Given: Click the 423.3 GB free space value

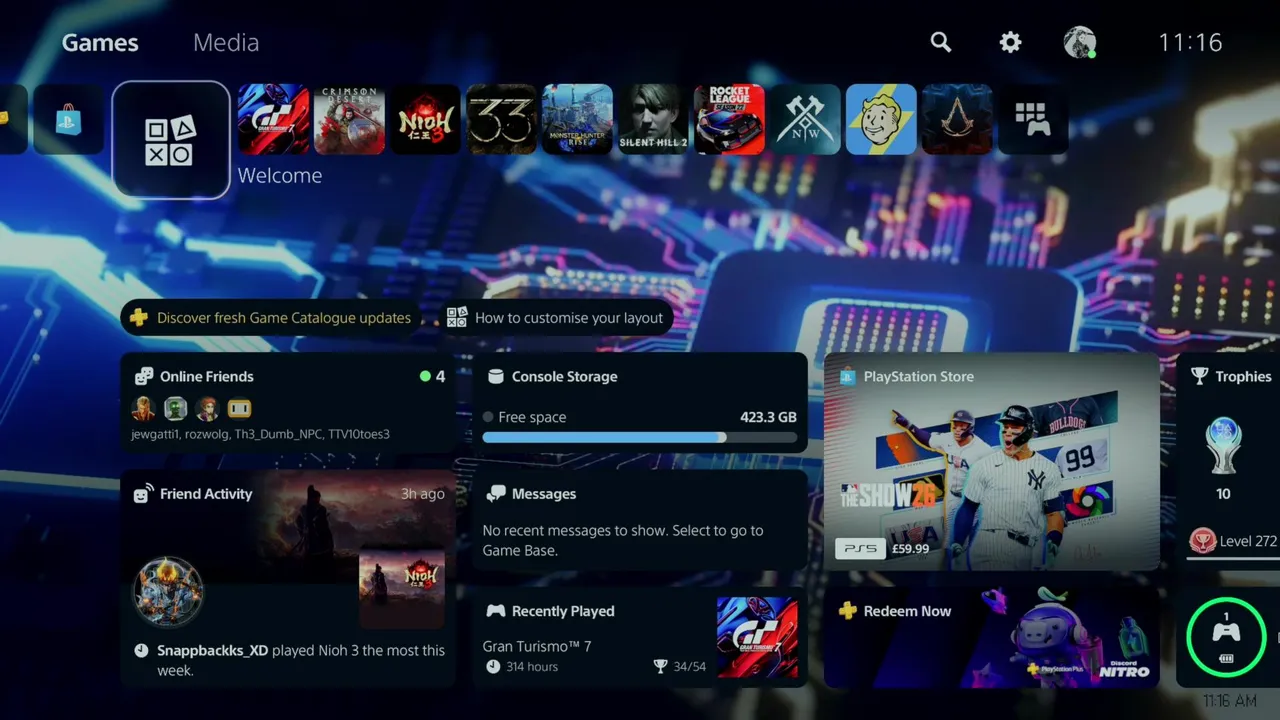Looking at the screenshot, I should point(768,417).
